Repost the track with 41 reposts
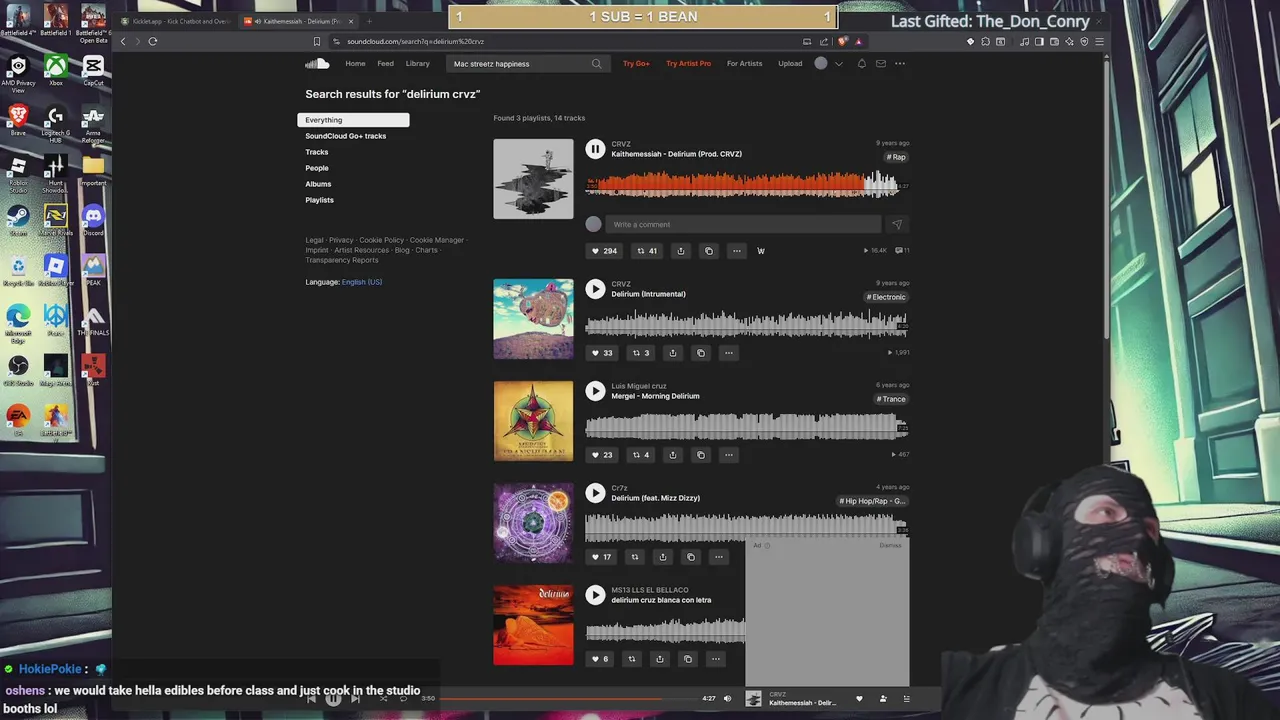1280x720 pixels. point(647,251)
